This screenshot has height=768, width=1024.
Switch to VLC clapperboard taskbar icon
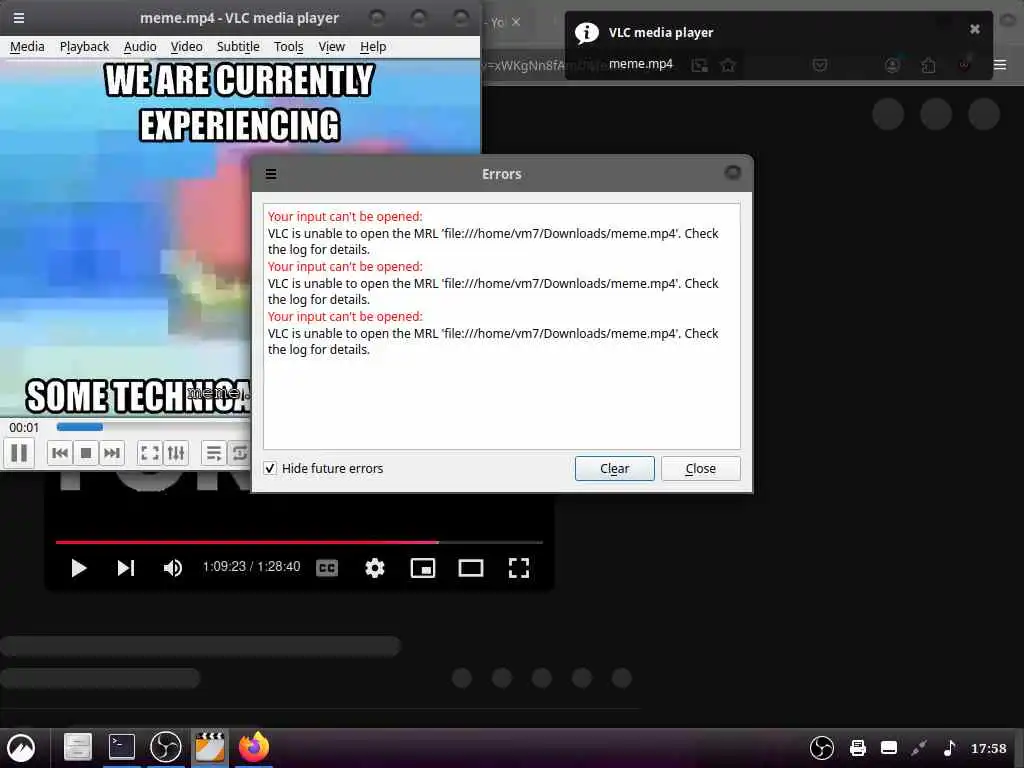(210, 748)
